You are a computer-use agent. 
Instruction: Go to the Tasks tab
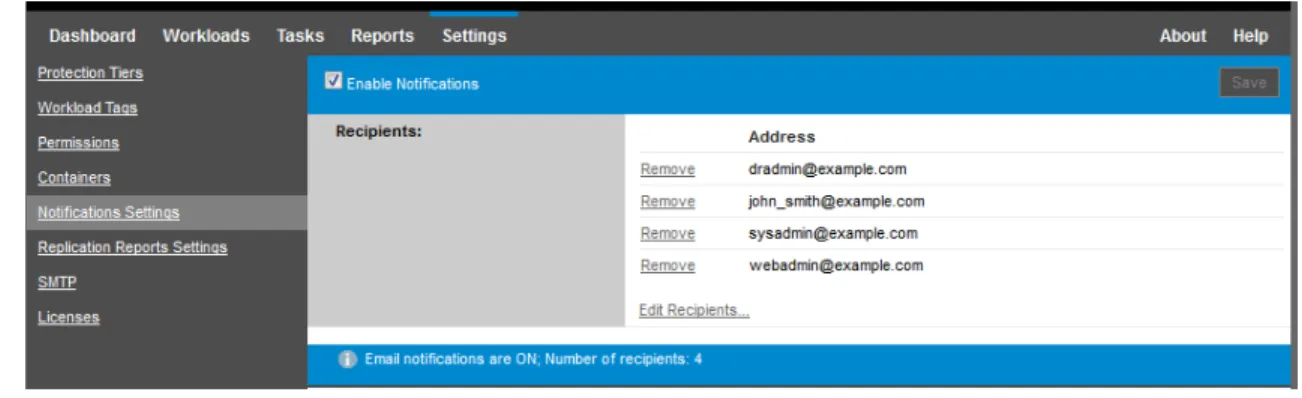(300, 36)
